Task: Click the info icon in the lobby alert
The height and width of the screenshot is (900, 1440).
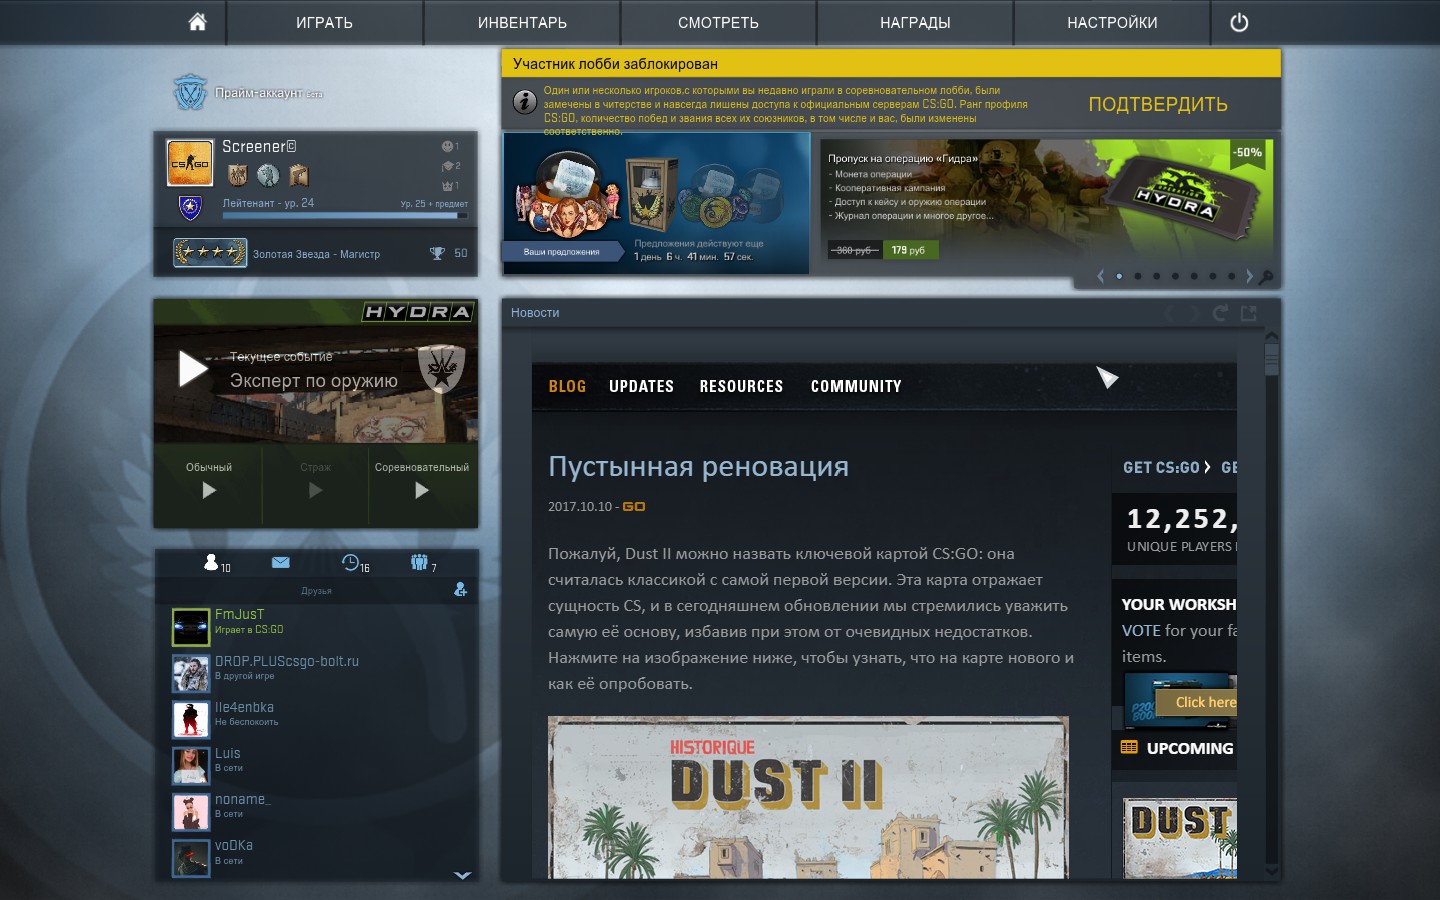Action: click(525, 102)
